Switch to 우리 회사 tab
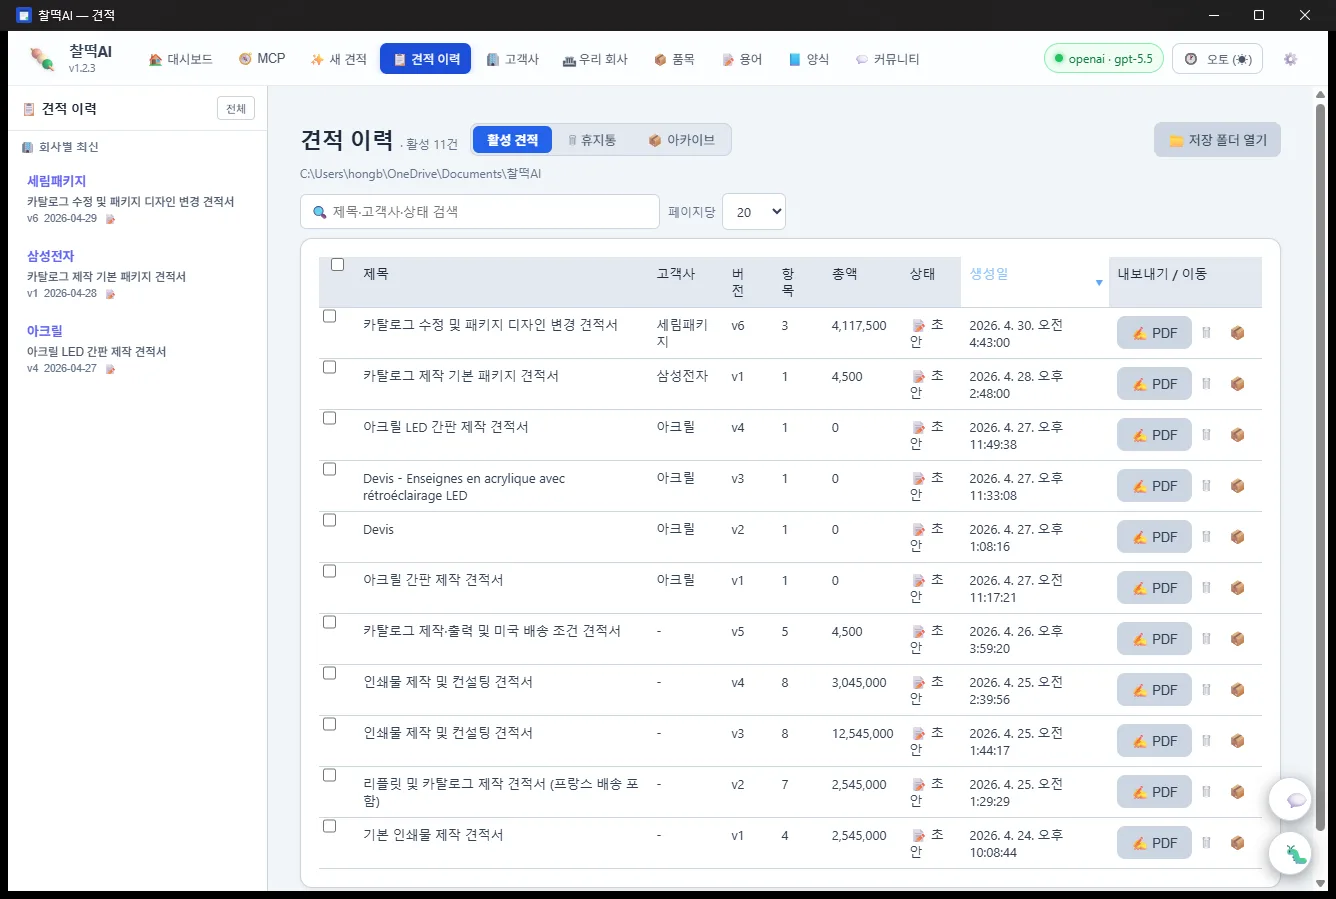 pyautogui.click(x=595, y=59)
